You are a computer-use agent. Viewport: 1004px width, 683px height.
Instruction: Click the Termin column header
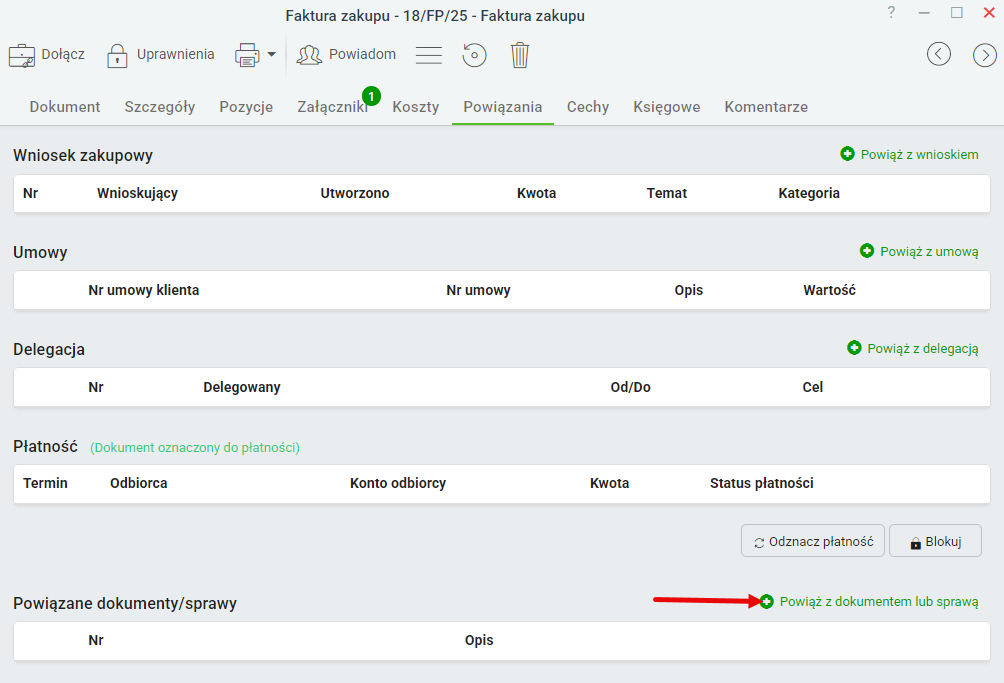point(45,483)
